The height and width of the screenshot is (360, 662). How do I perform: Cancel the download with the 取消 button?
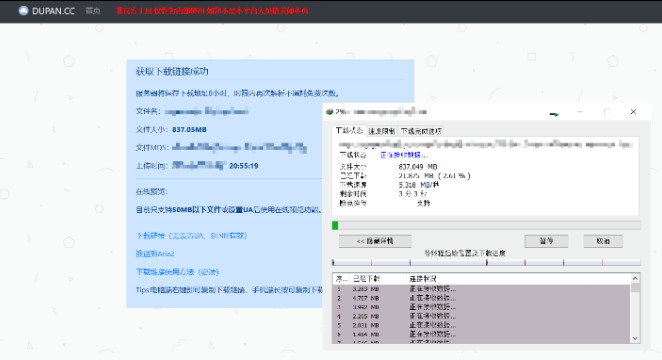tap(603, 241)
